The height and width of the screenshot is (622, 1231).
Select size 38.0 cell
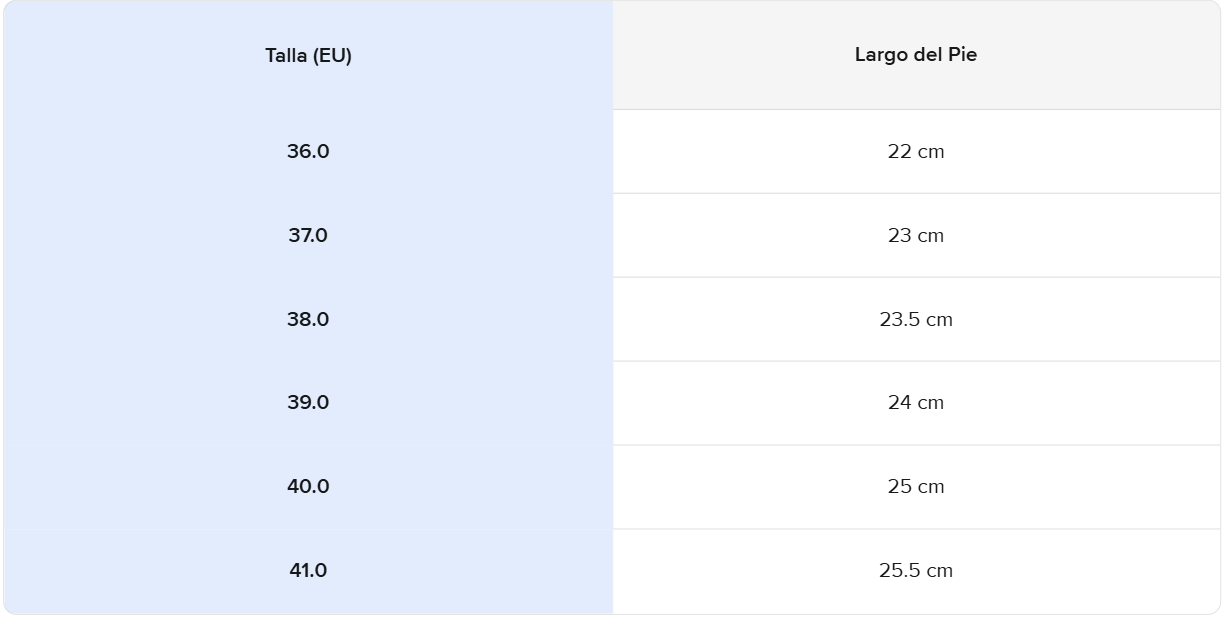click(x=308, y=320)
